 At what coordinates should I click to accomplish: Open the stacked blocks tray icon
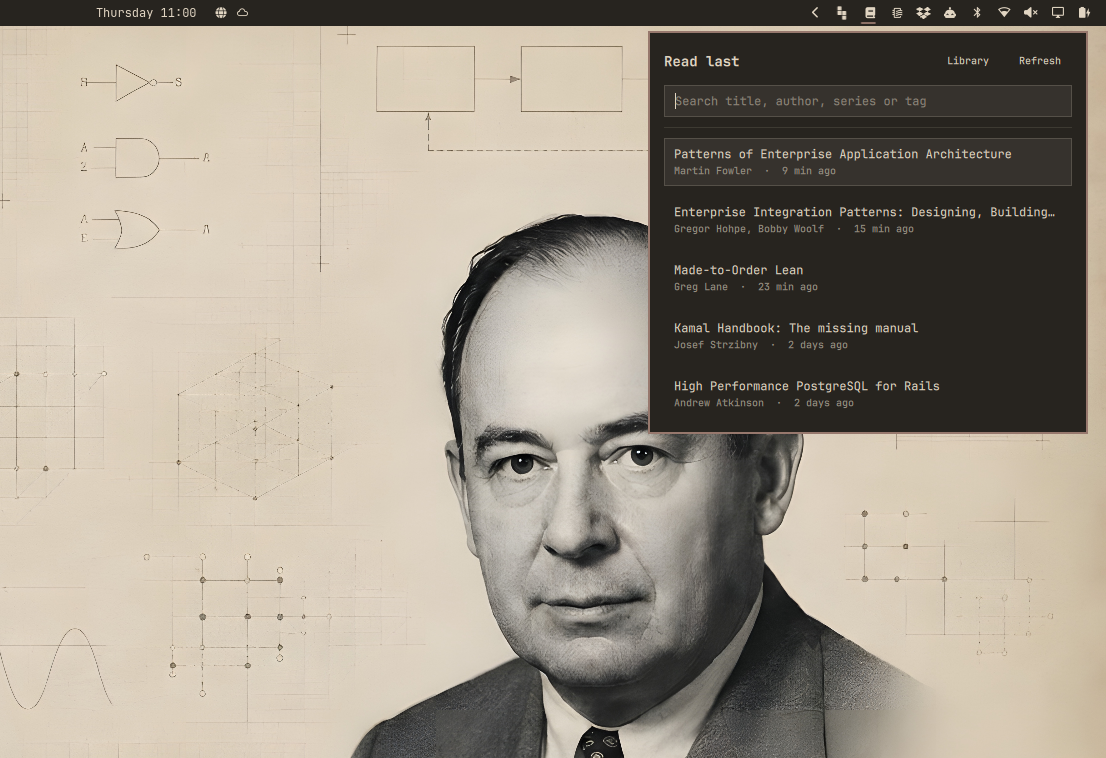pyautogui.click(x=841, y=13)
